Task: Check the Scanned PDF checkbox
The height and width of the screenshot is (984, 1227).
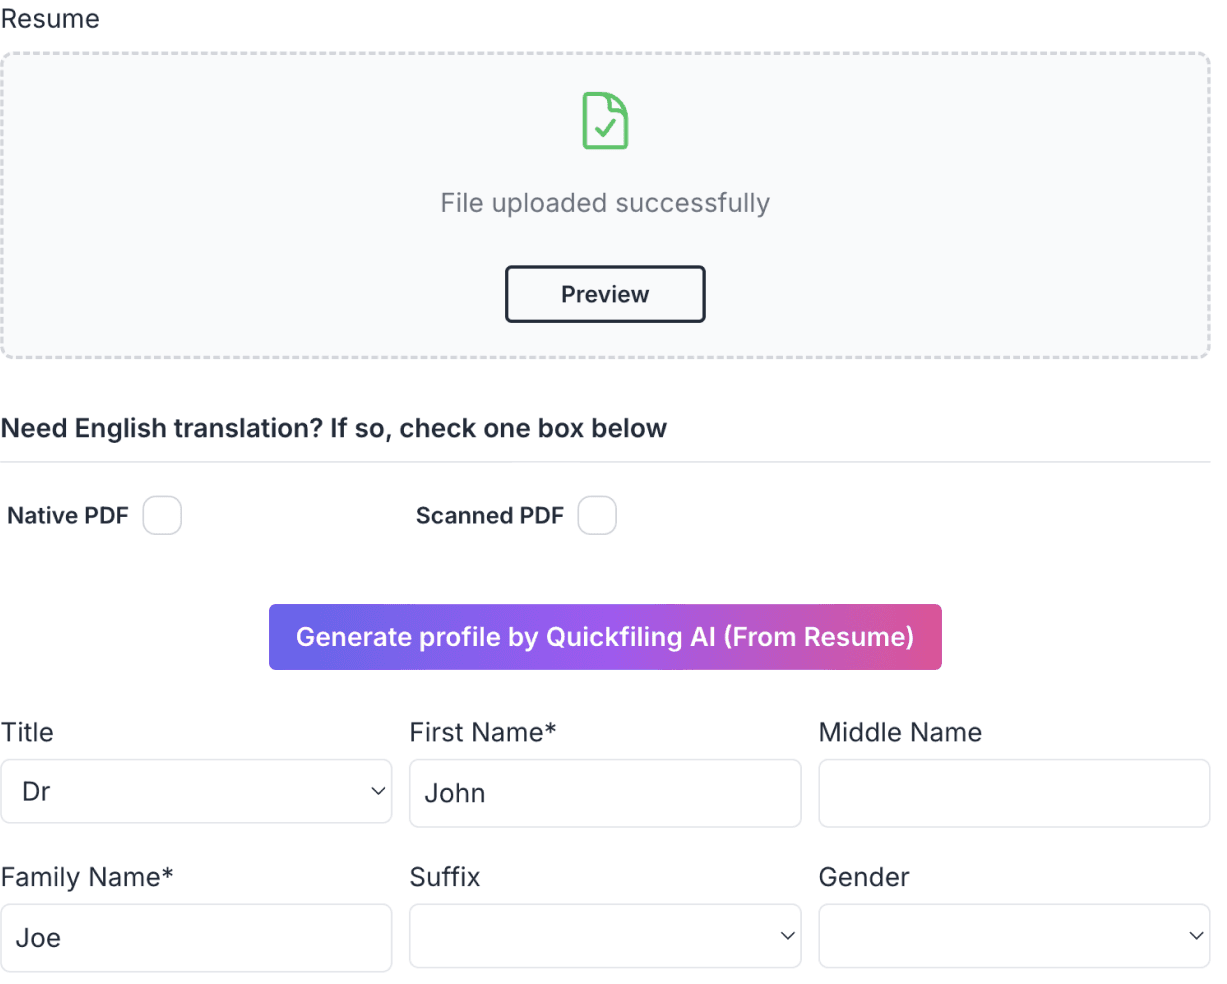Action: [596, 515]
